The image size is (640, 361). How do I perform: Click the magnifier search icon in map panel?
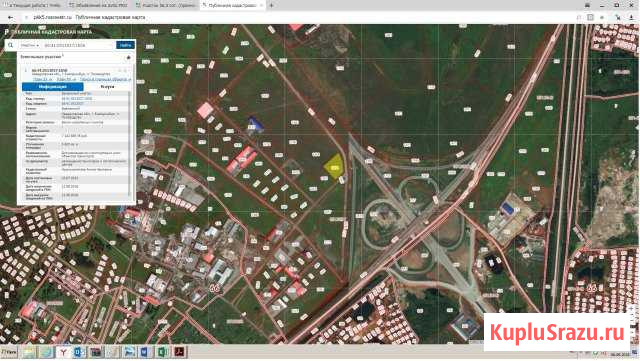[11, 45]
